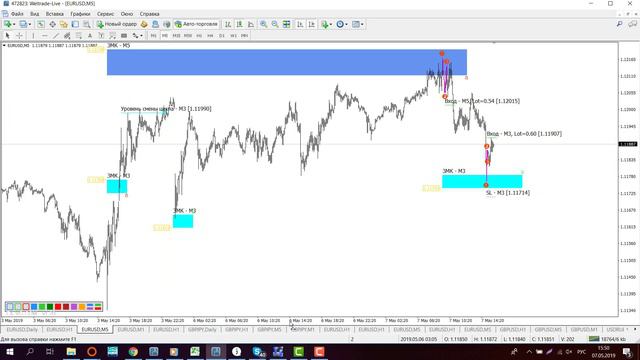Toggle chart shift from right edge
The image size is (640, 360).
(311, 24)
